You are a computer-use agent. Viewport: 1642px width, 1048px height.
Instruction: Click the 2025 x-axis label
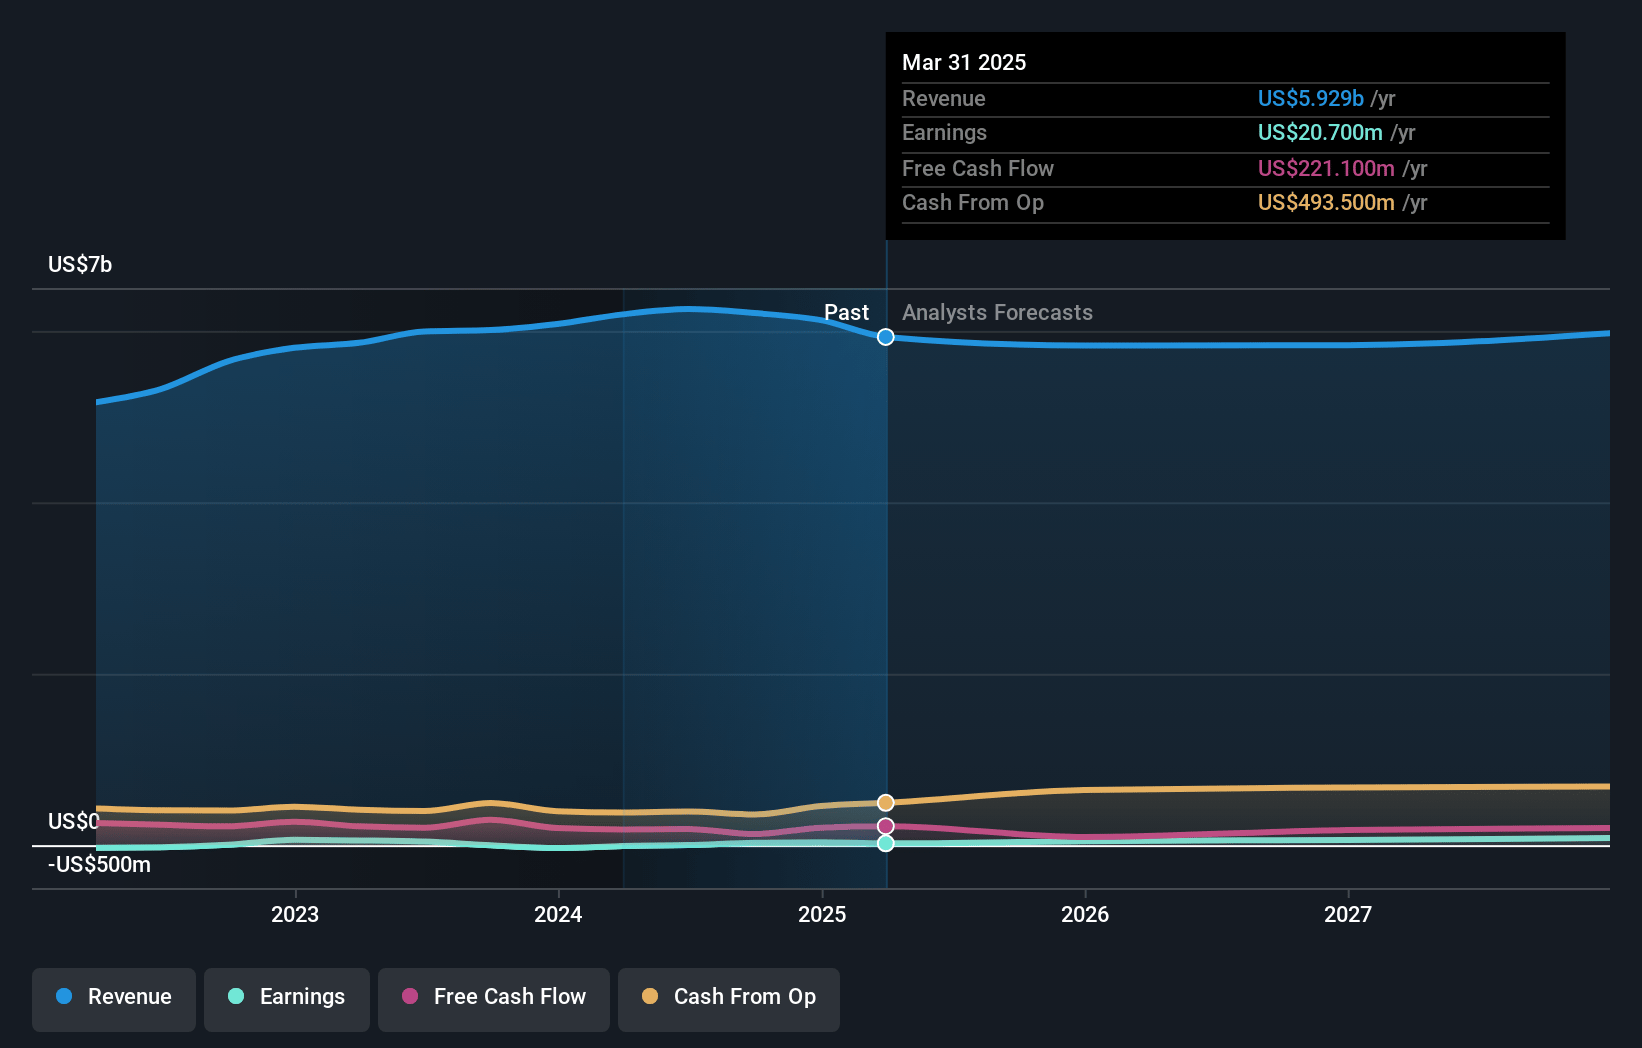(822, 914)
